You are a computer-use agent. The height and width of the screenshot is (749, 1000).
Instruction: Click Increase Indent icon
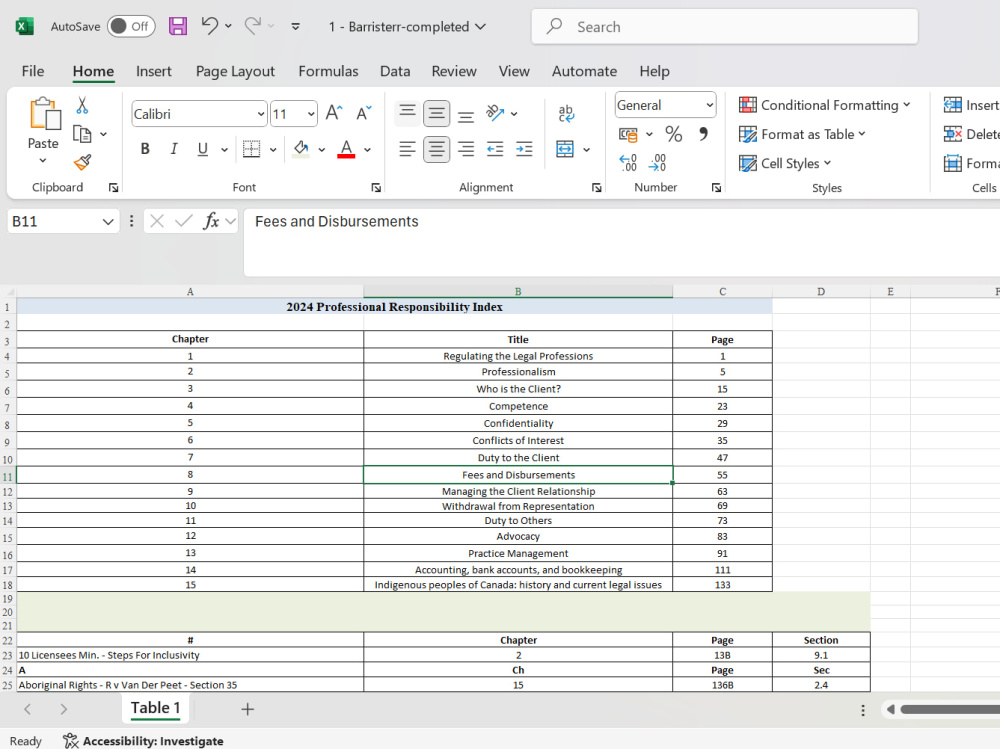click(524, 149)
